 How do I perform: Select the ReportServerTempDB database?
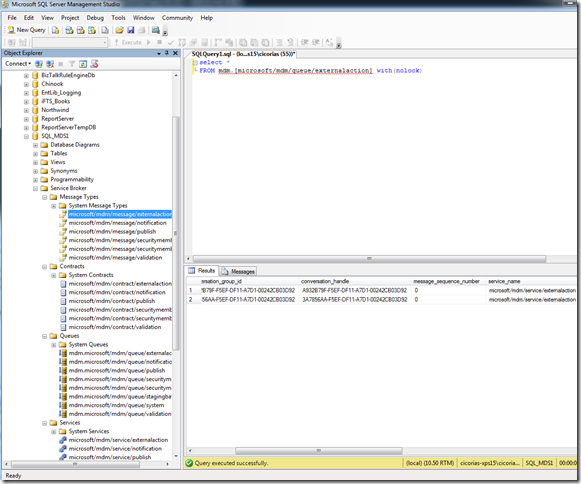point(69,127)
